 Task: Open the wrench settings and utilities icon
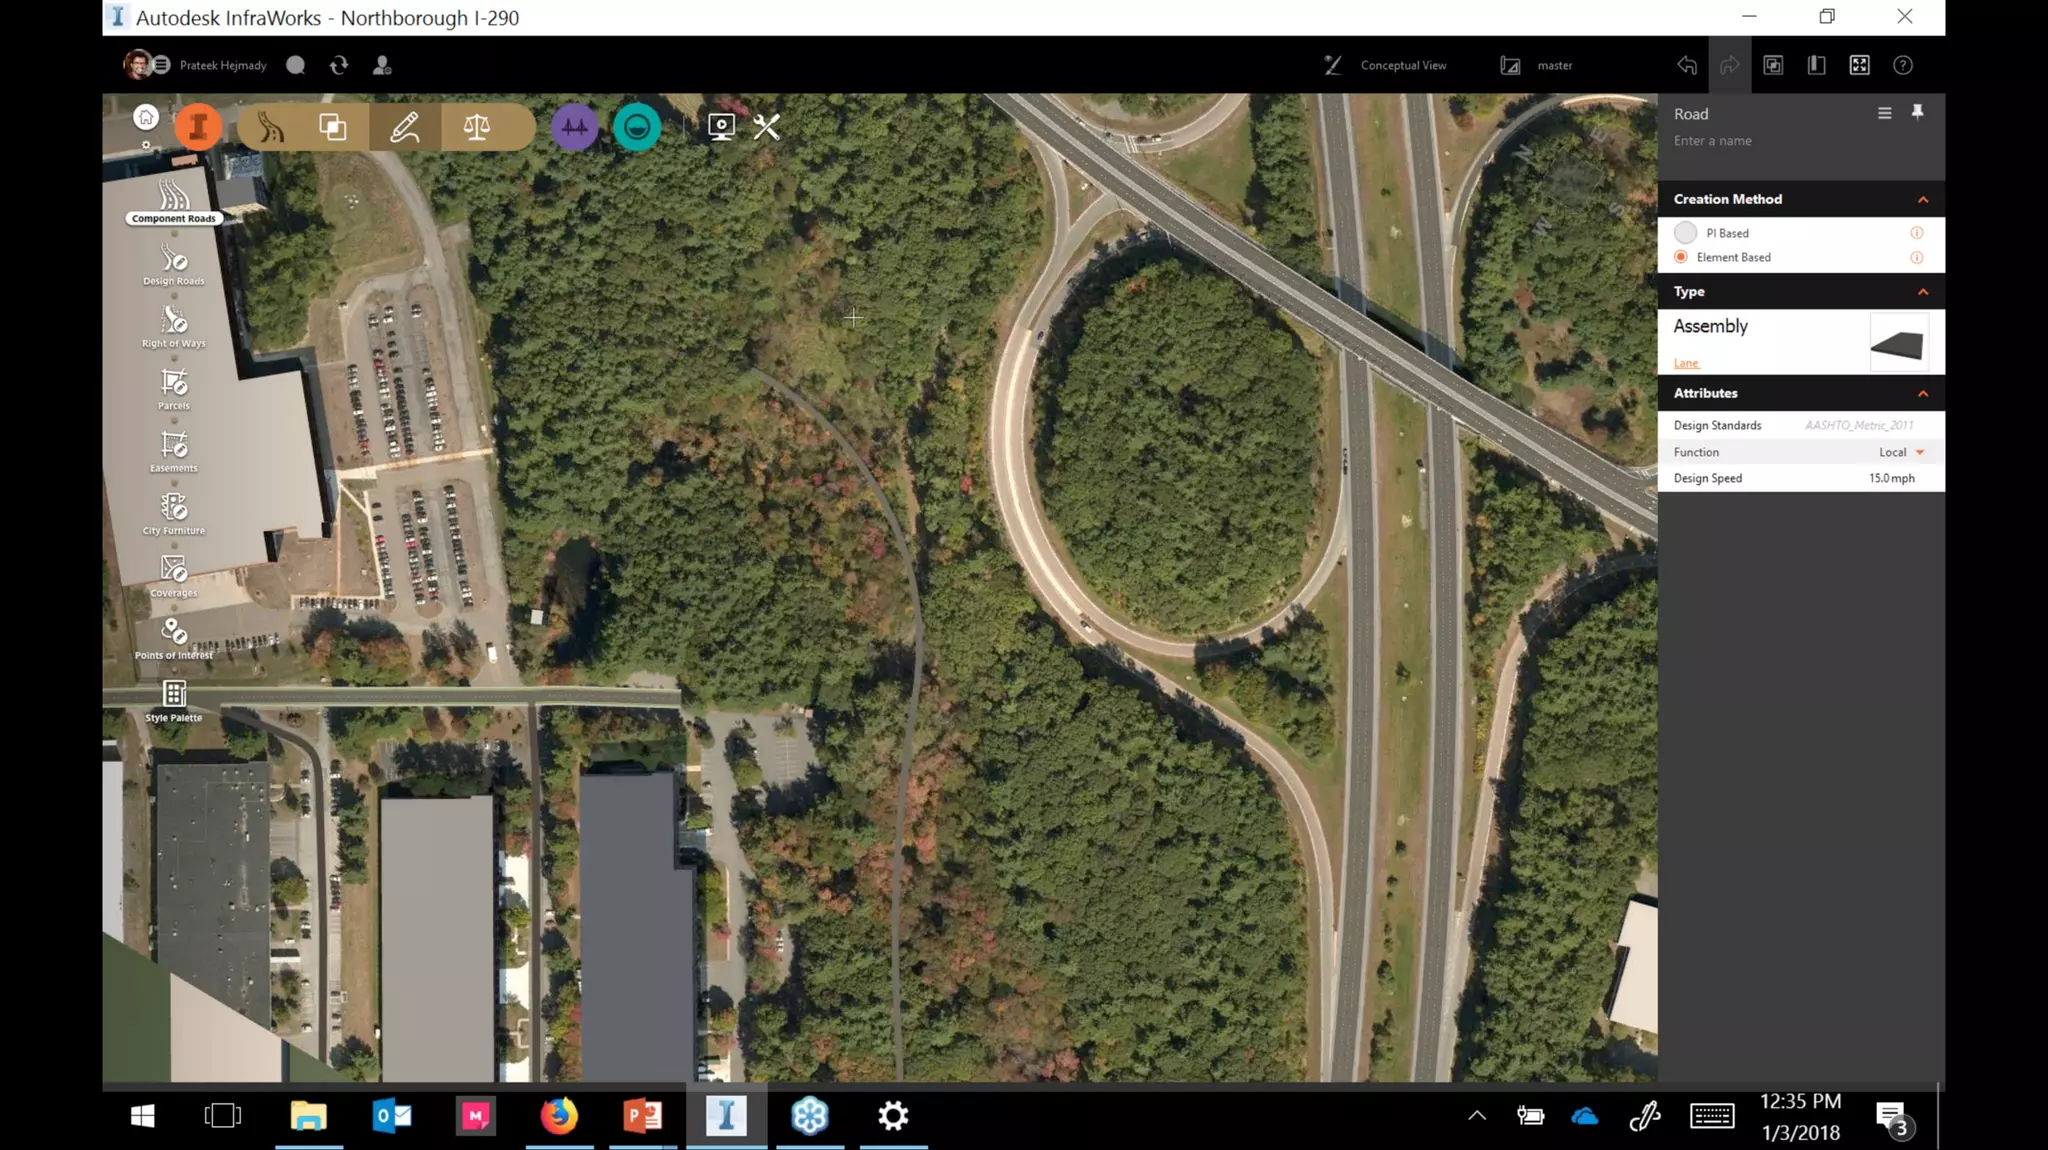click(767, 127)
